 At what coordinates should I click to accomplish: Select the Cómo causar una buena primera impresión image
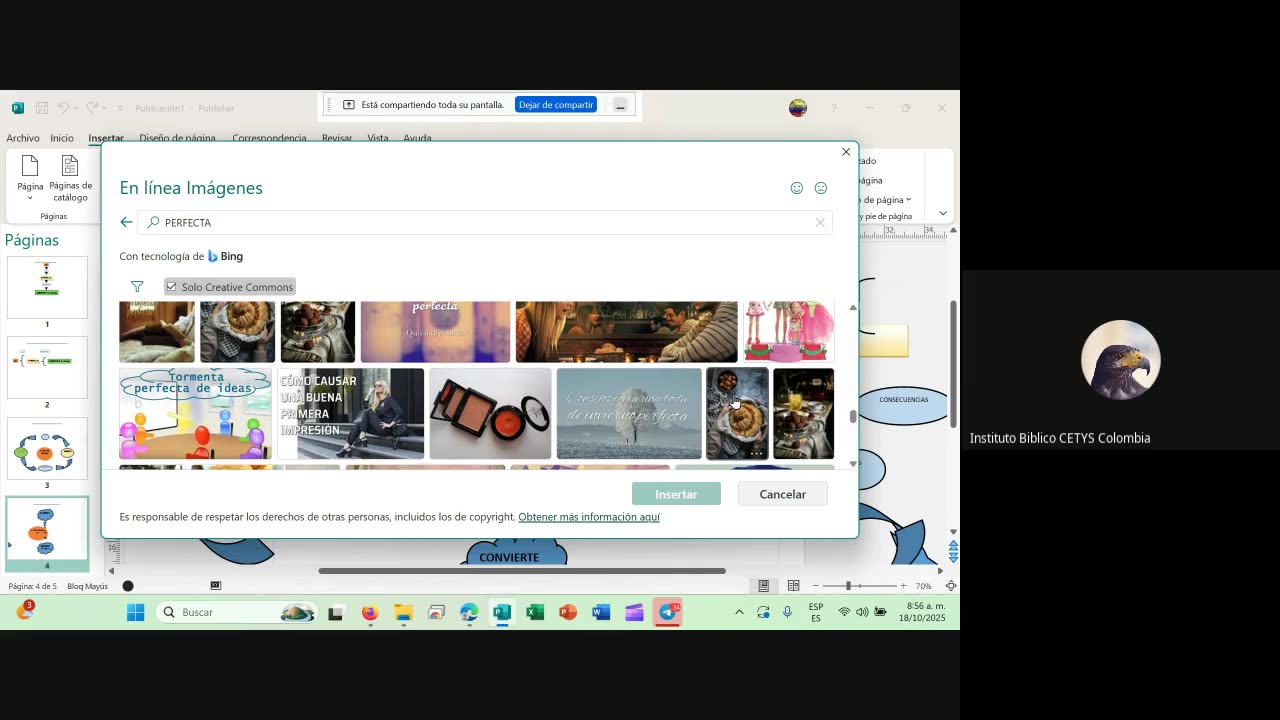click(x=350, y=414)
